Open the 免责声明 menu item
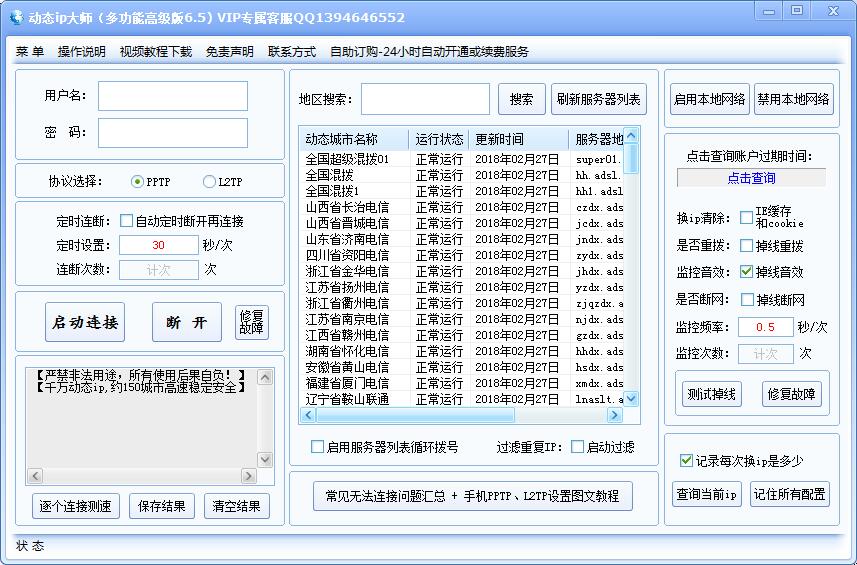This screenshot has width=857, height=565. click(x=230, y=52)
